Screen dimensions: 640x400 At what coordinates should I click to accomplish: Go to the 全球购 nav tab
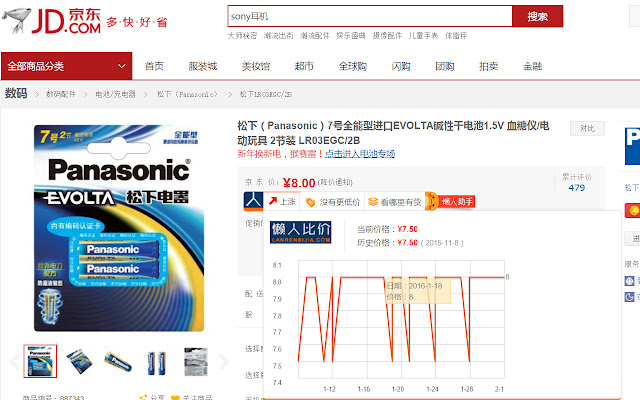pyautogui.click(x=353, y=66)
